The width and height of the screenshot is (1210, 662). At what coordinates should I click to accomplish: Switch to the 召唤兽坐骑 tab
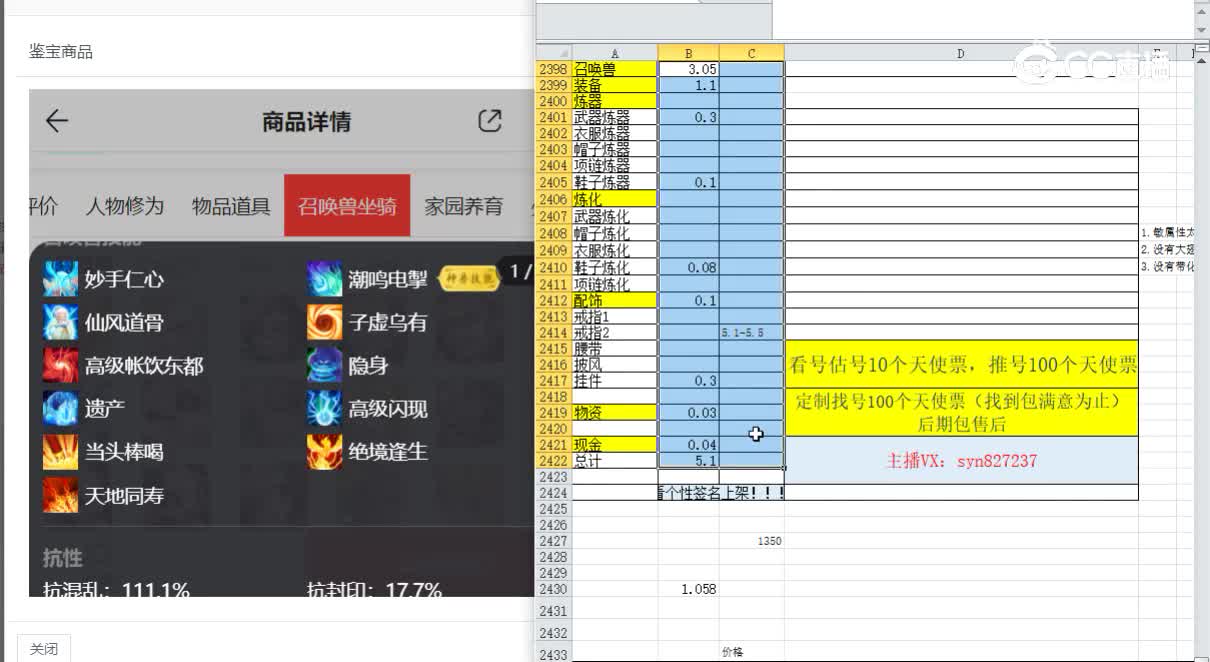(347, 206)
